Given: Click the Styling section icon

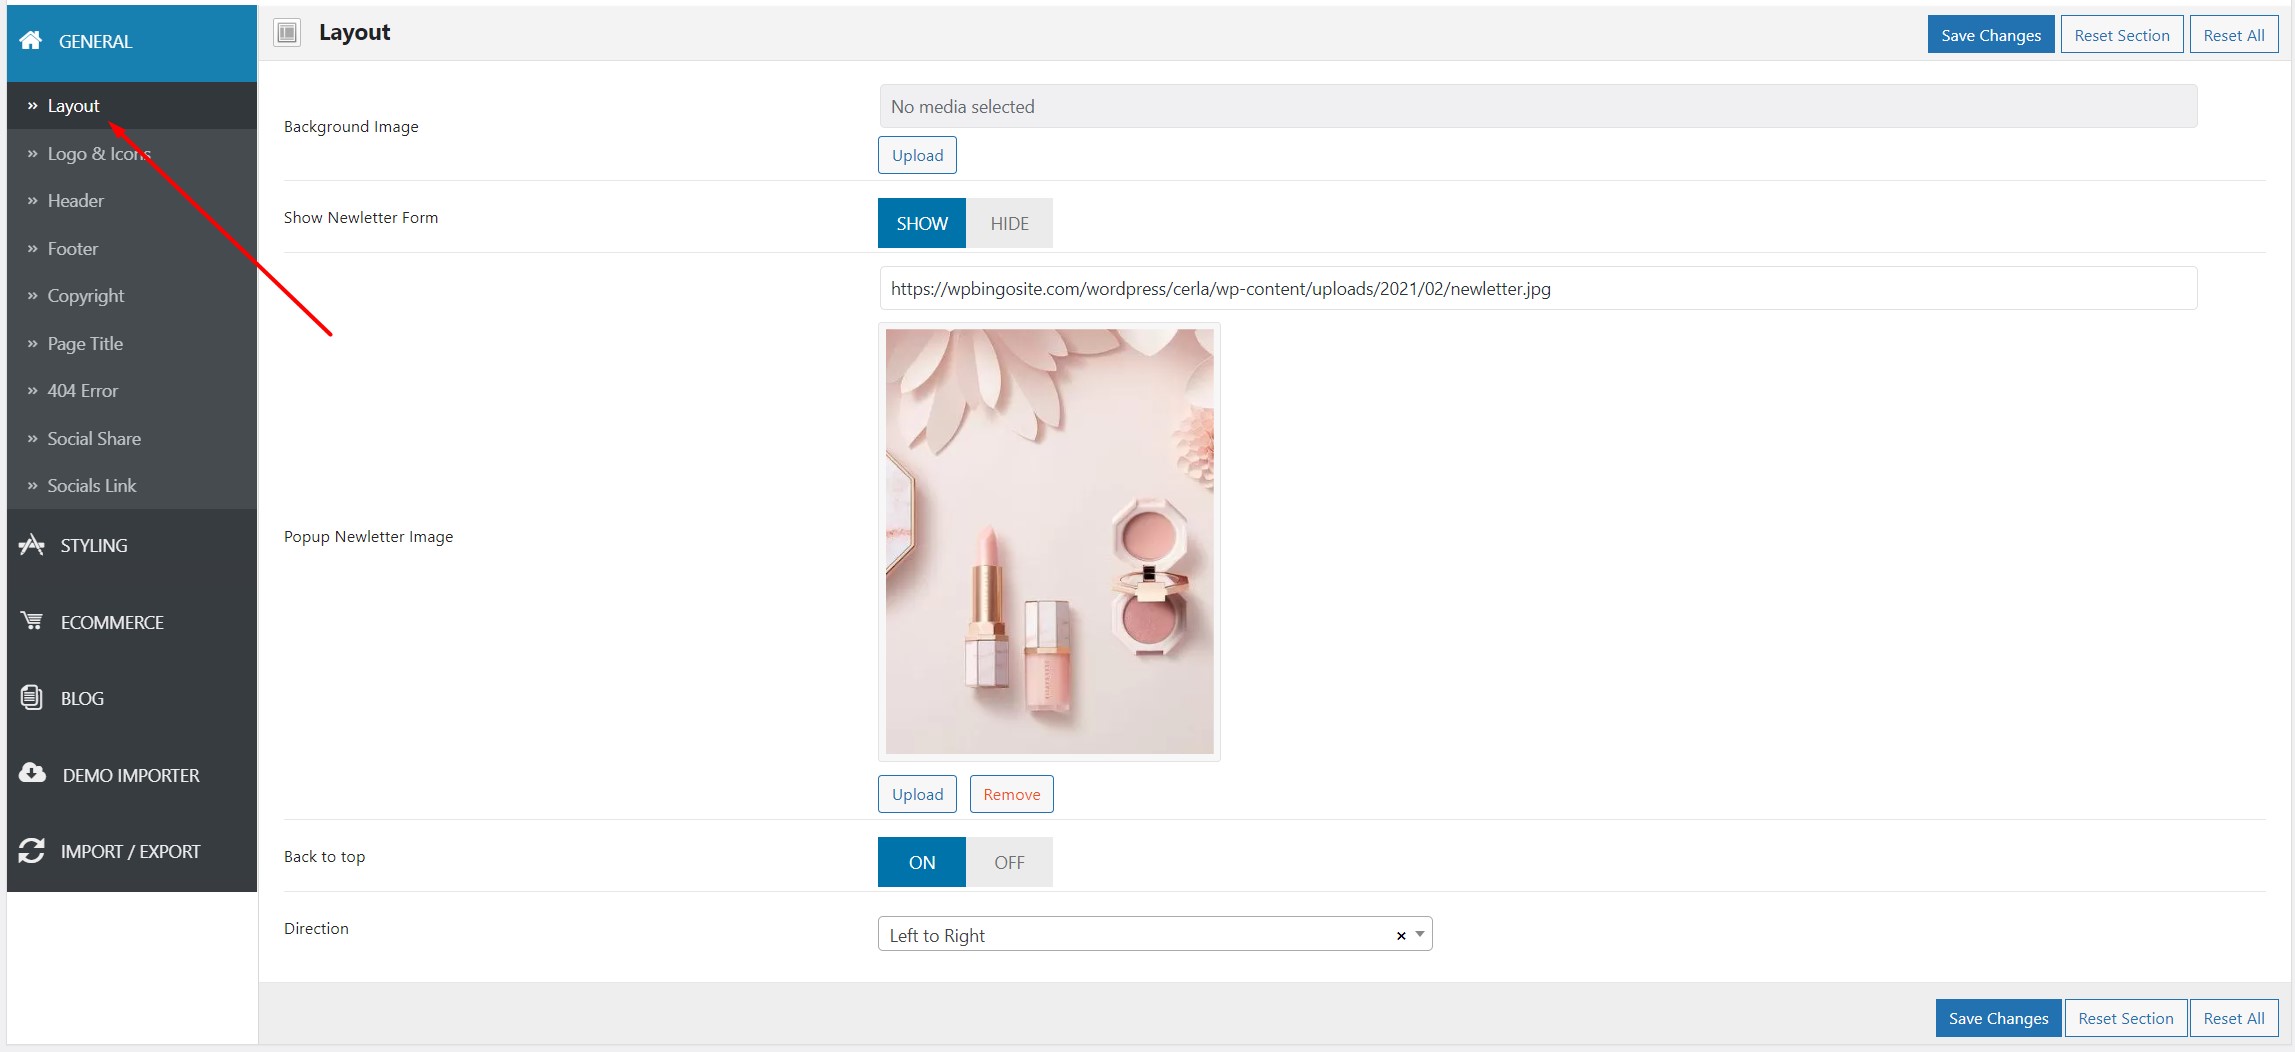Looking at the screenshot, I should (x=32, y=545).
